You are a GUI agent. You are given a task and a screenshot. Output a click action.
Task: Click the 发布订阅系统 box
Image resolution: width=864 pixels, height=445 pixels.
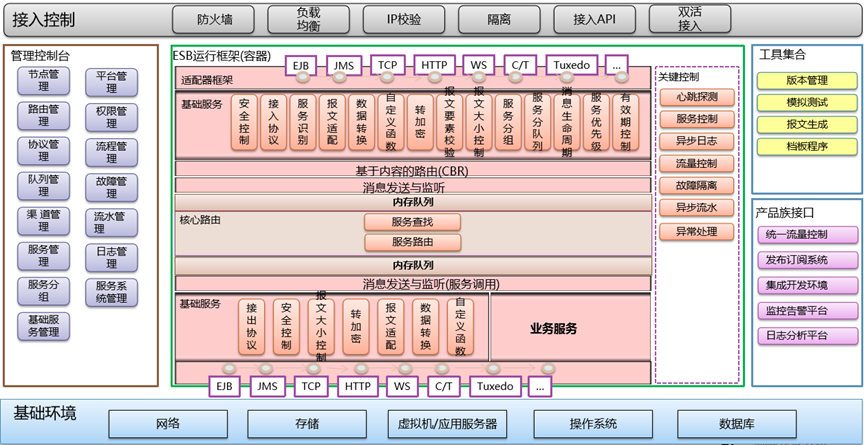pos(808,259)
